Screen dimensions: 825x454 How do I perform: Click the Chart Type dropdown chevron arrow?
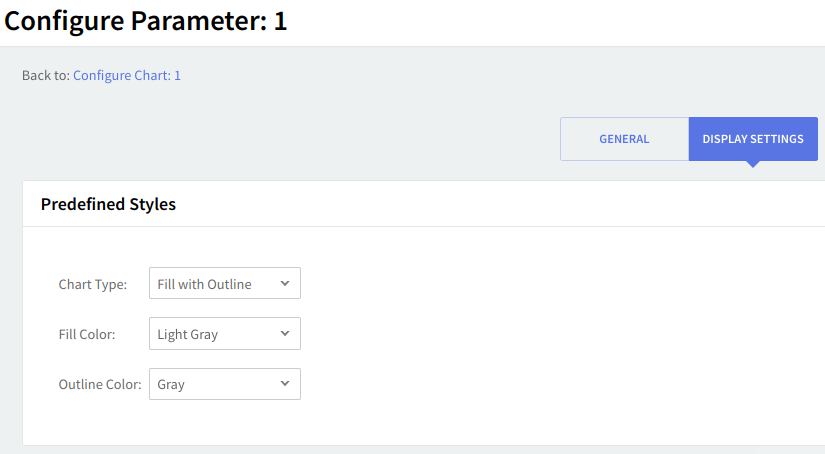click(285, 284)
